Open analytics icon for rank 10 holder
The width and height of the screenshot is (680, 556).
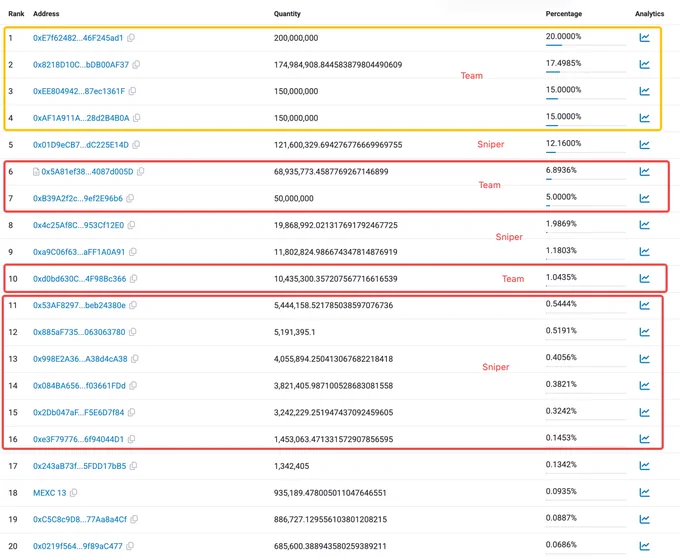pos(644,278)
